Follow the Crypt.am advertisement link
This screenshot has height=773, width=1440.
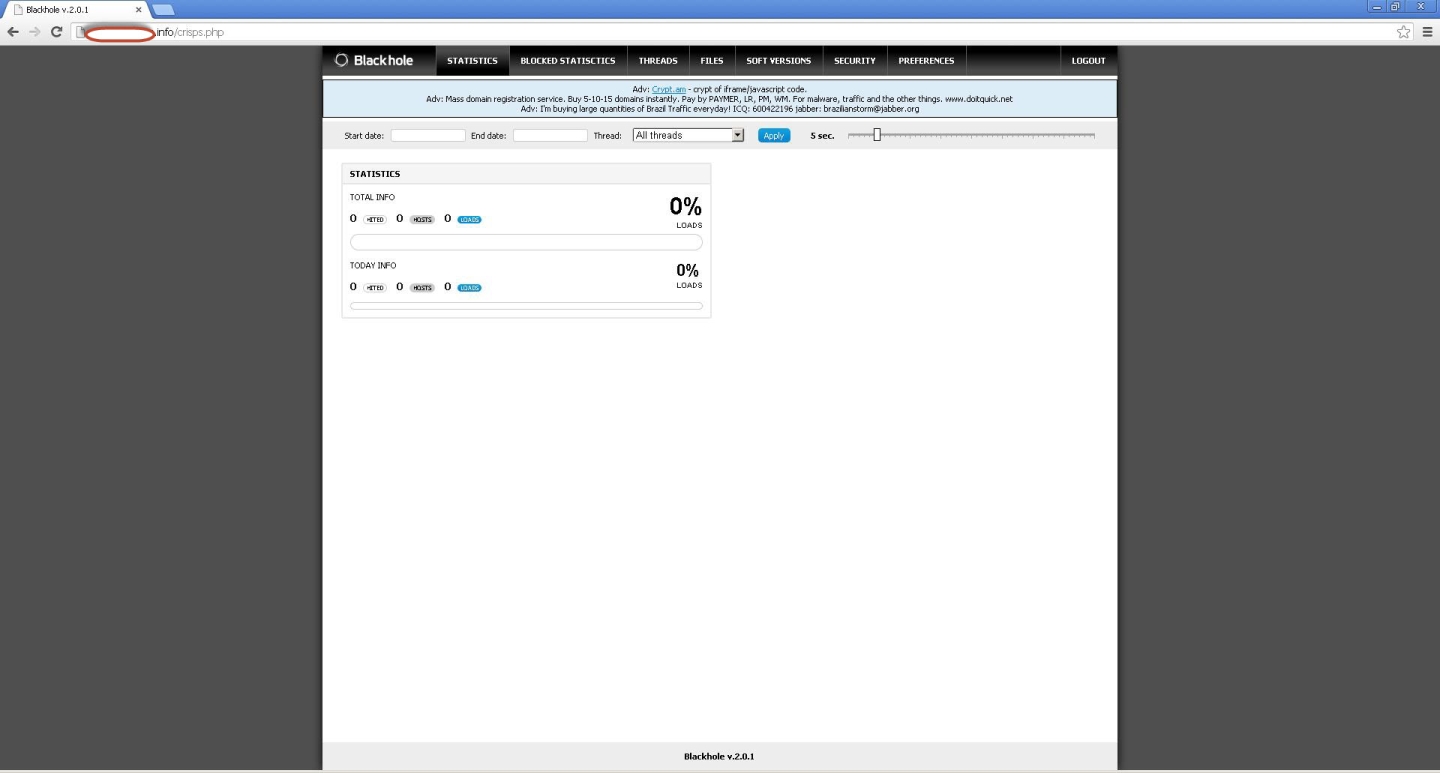pyautogui.click(x=669, y=89)
